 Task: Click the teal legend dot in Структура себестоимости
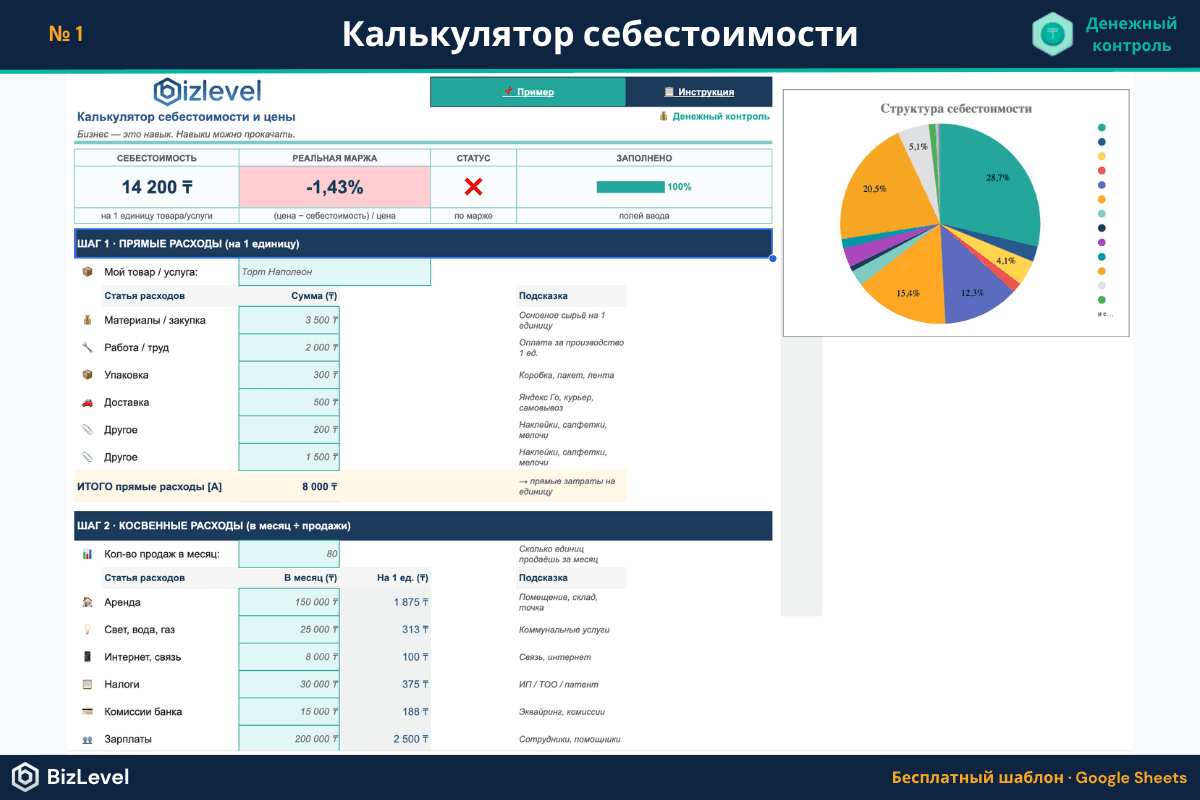pos(1102,128)
